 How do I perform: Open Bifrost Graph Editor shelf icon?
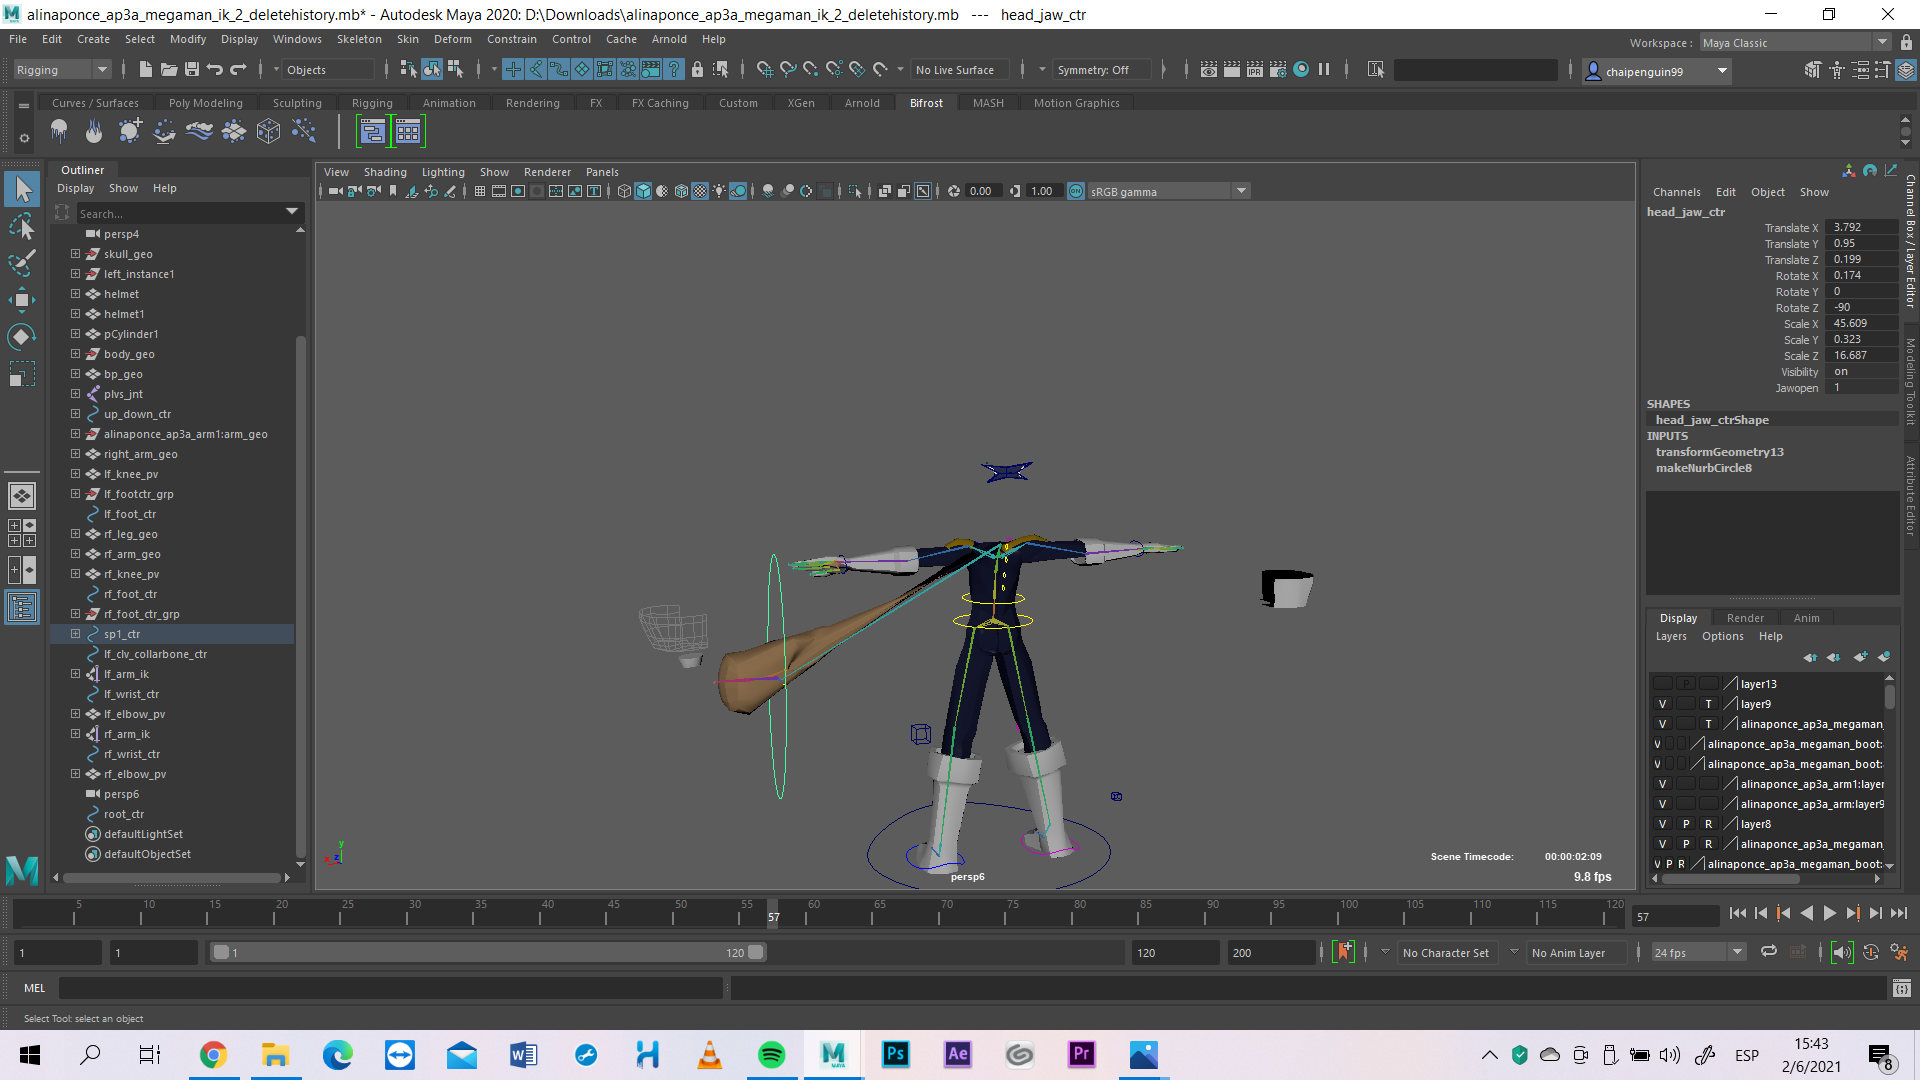372,131
